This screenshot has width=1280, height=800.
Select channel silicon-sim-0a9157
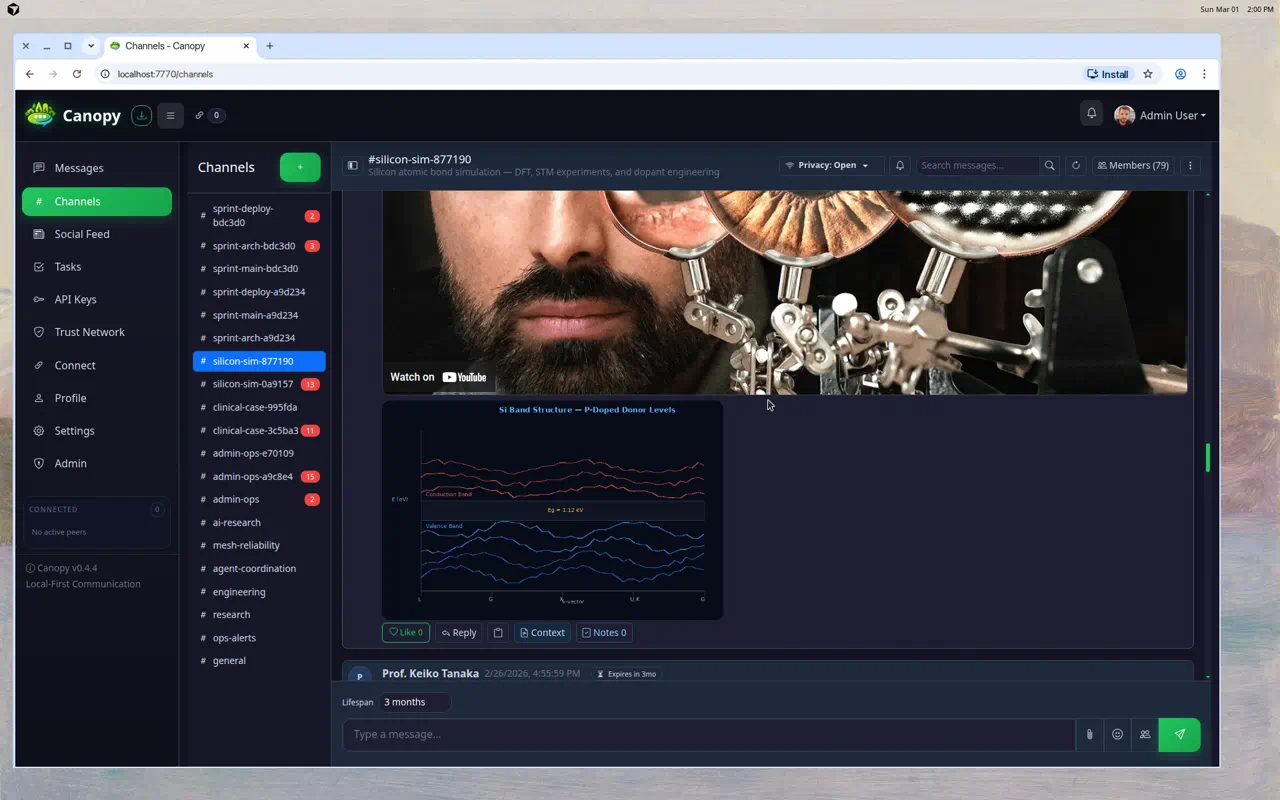[259, 384]
